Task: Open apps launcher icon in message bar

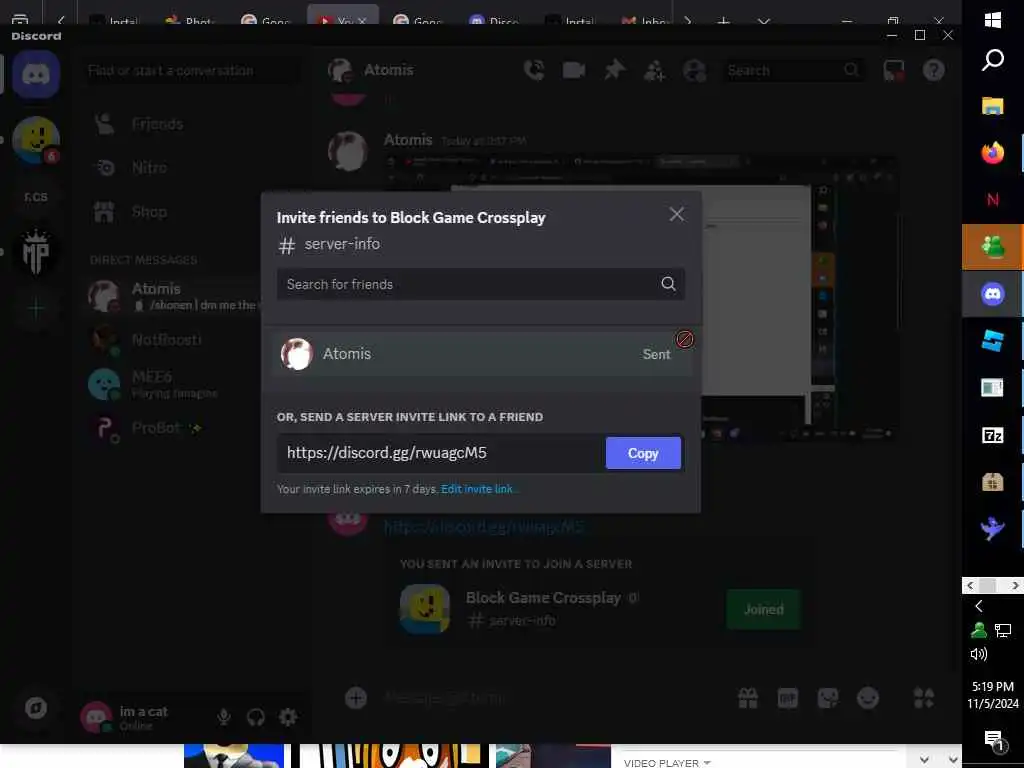Action: 924,698
